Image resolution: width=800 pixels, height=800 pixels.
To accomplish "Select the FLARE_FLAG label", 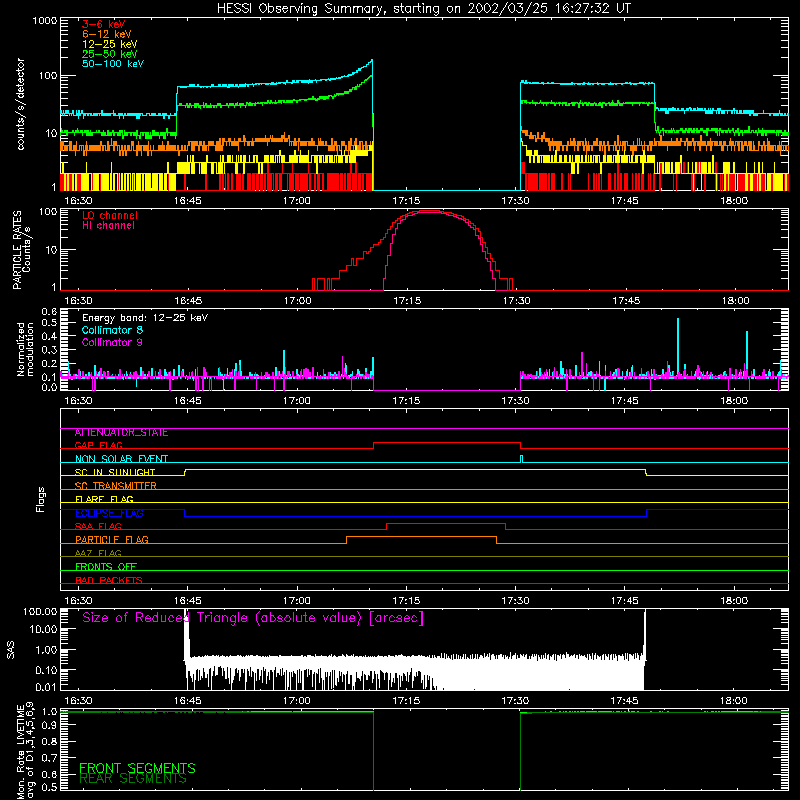I will pyautogui.click(x=104, y=499).
